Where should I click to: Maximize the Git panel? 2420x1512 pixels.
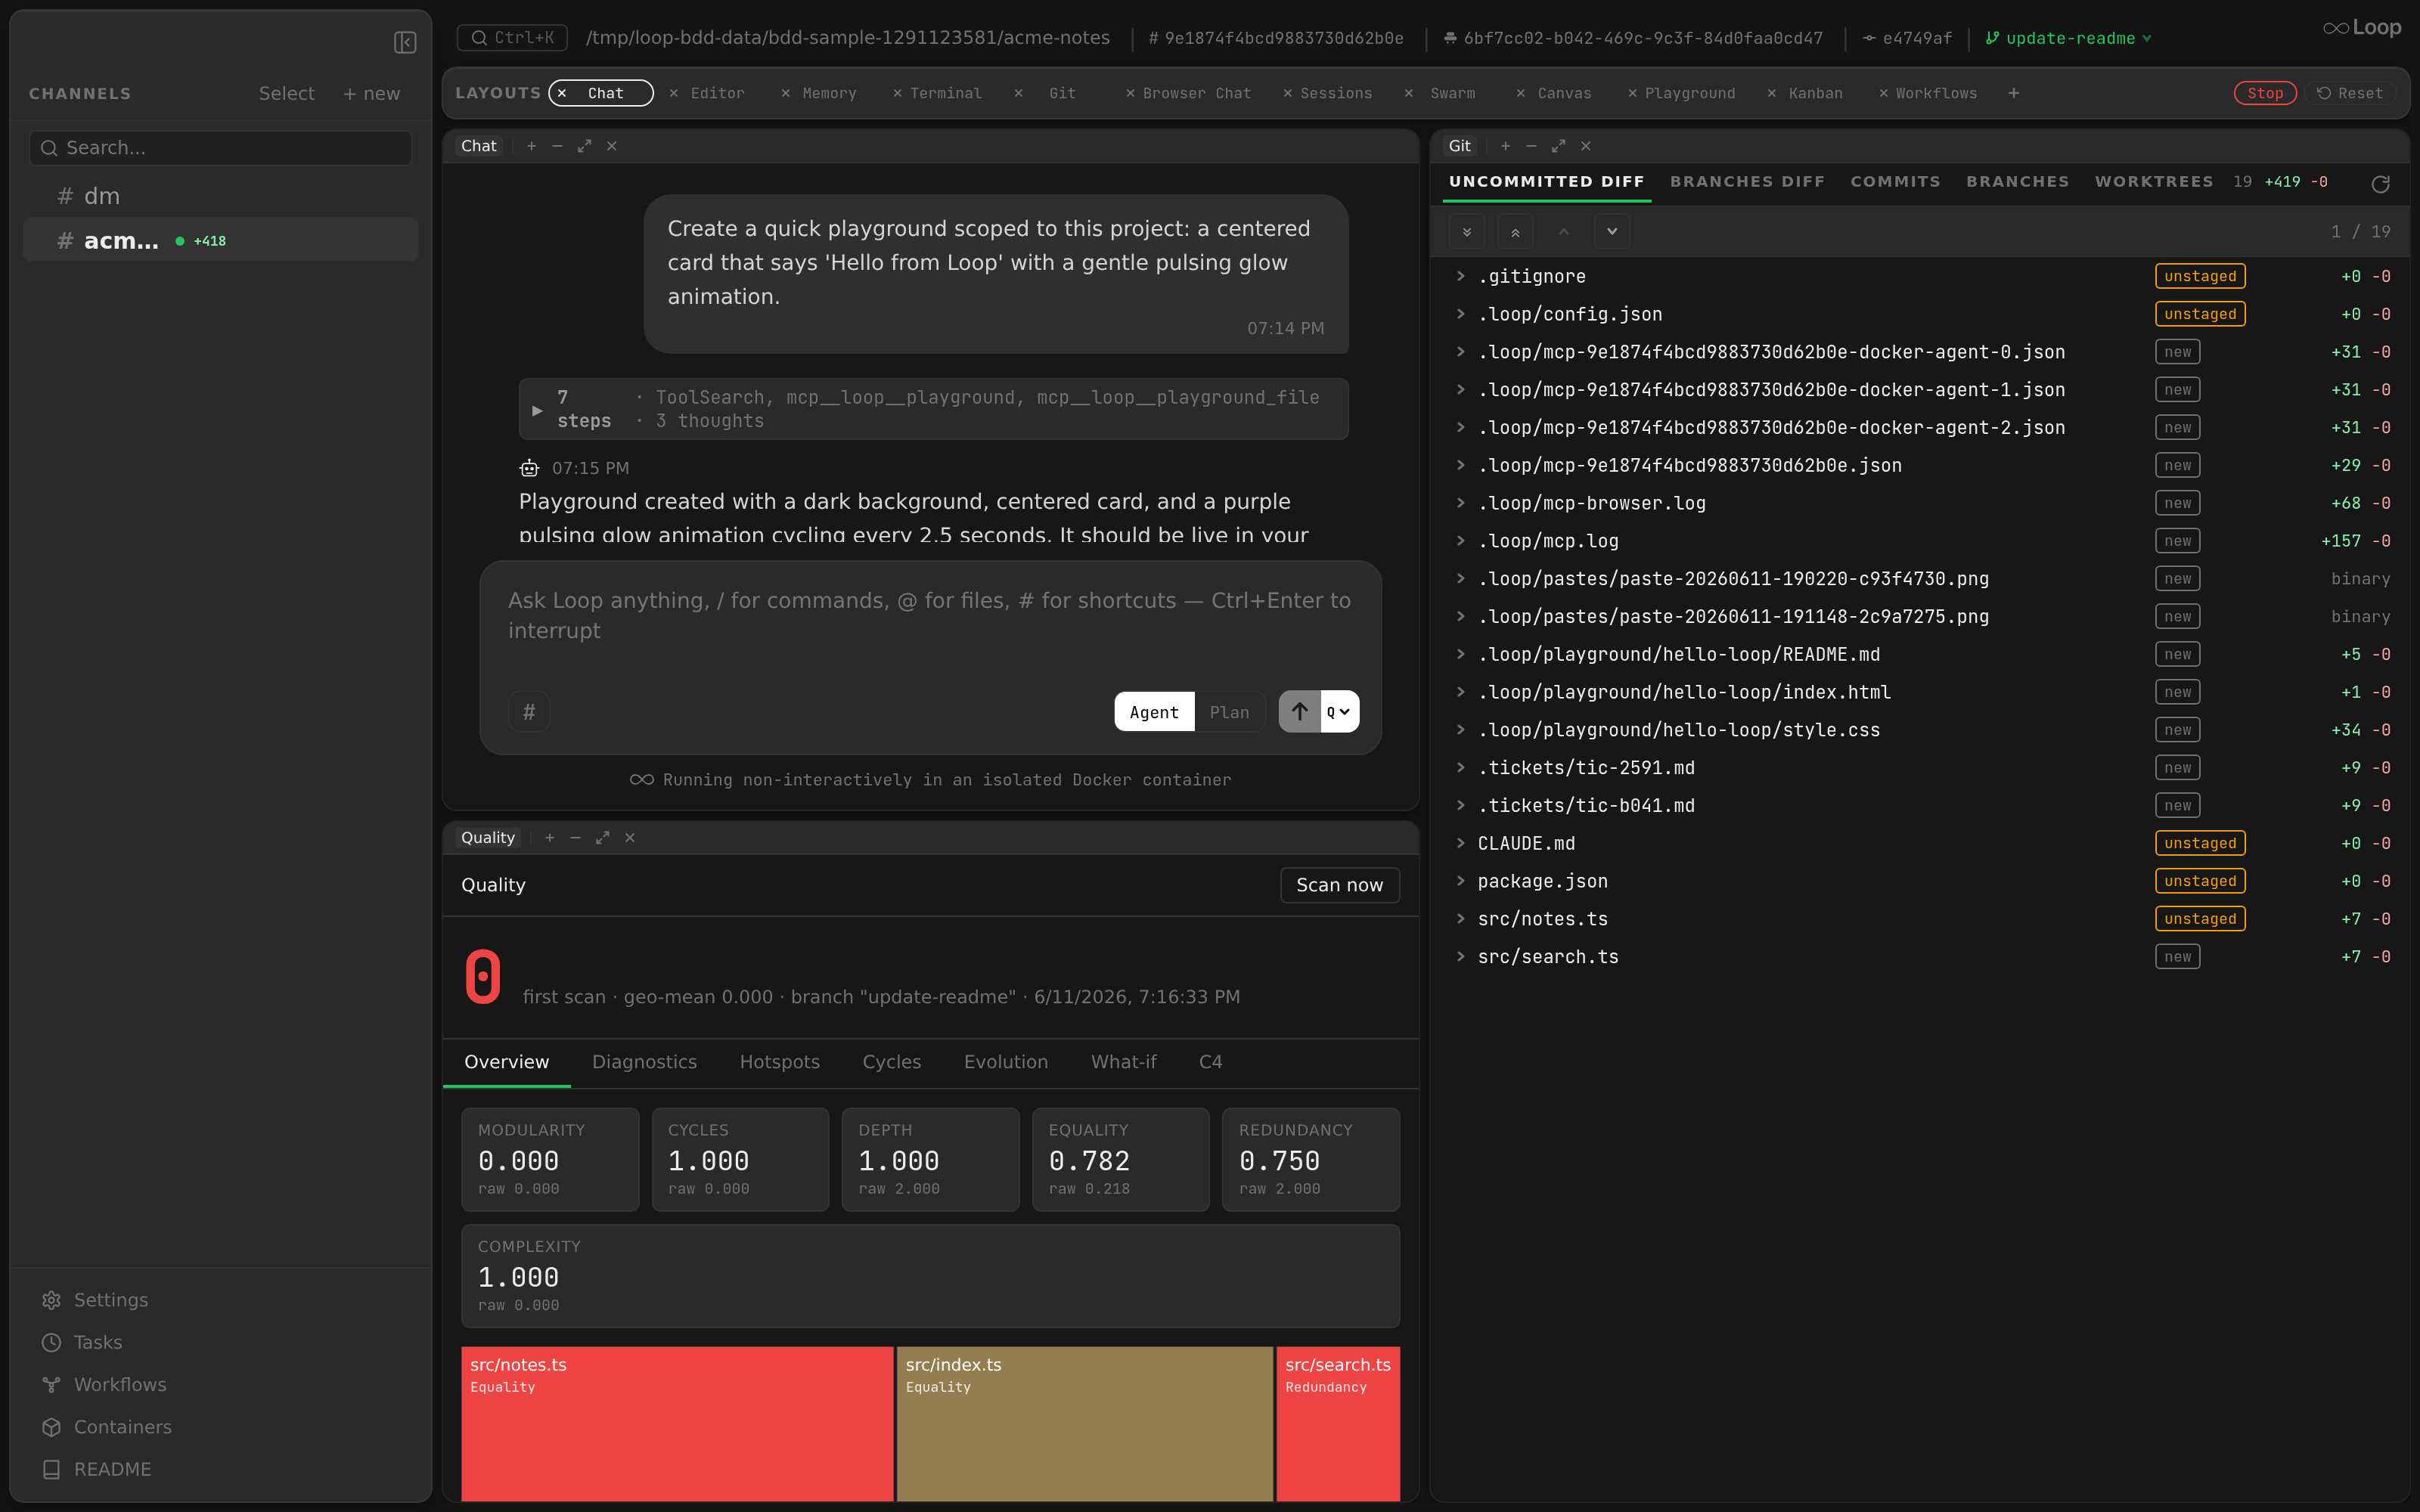(x=1558, y=146)
